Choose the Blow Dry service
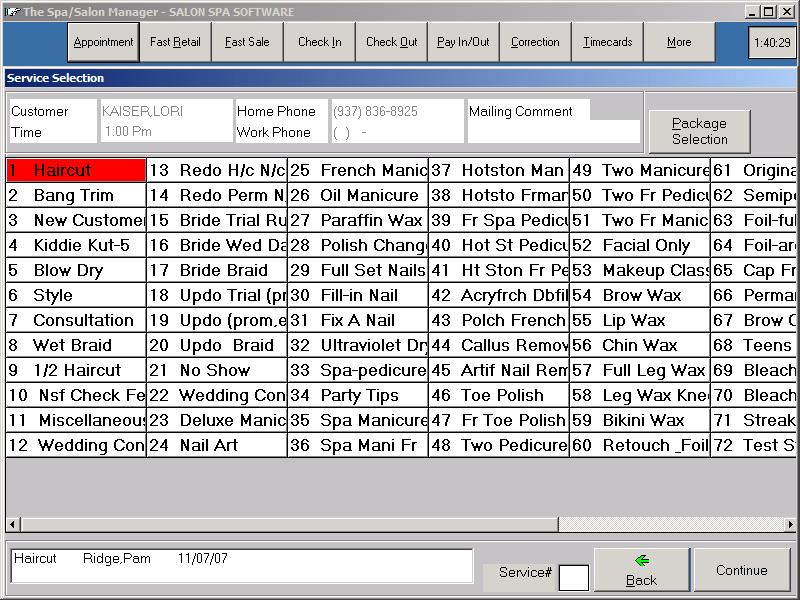The height and width of the screenshot is (600, 800). click(76, 271)
